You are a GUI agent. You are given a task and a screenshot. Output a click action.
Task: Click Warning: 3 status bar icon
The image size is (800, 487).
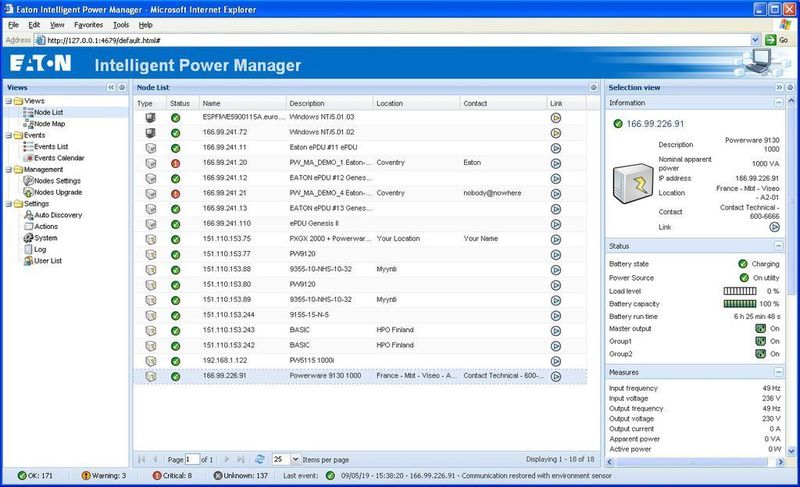pos(86,475)
